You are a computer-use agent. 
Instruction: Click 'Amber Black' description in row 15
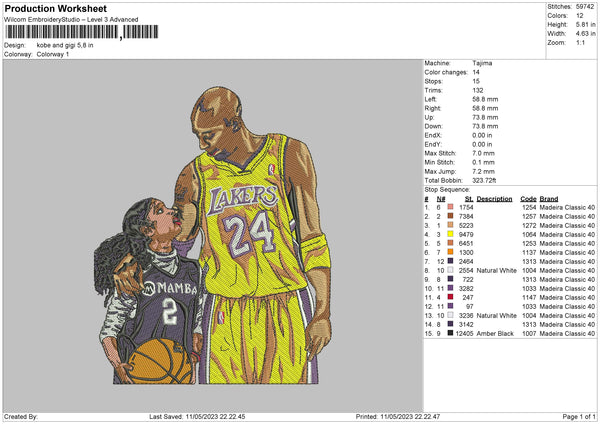[495, 333]
